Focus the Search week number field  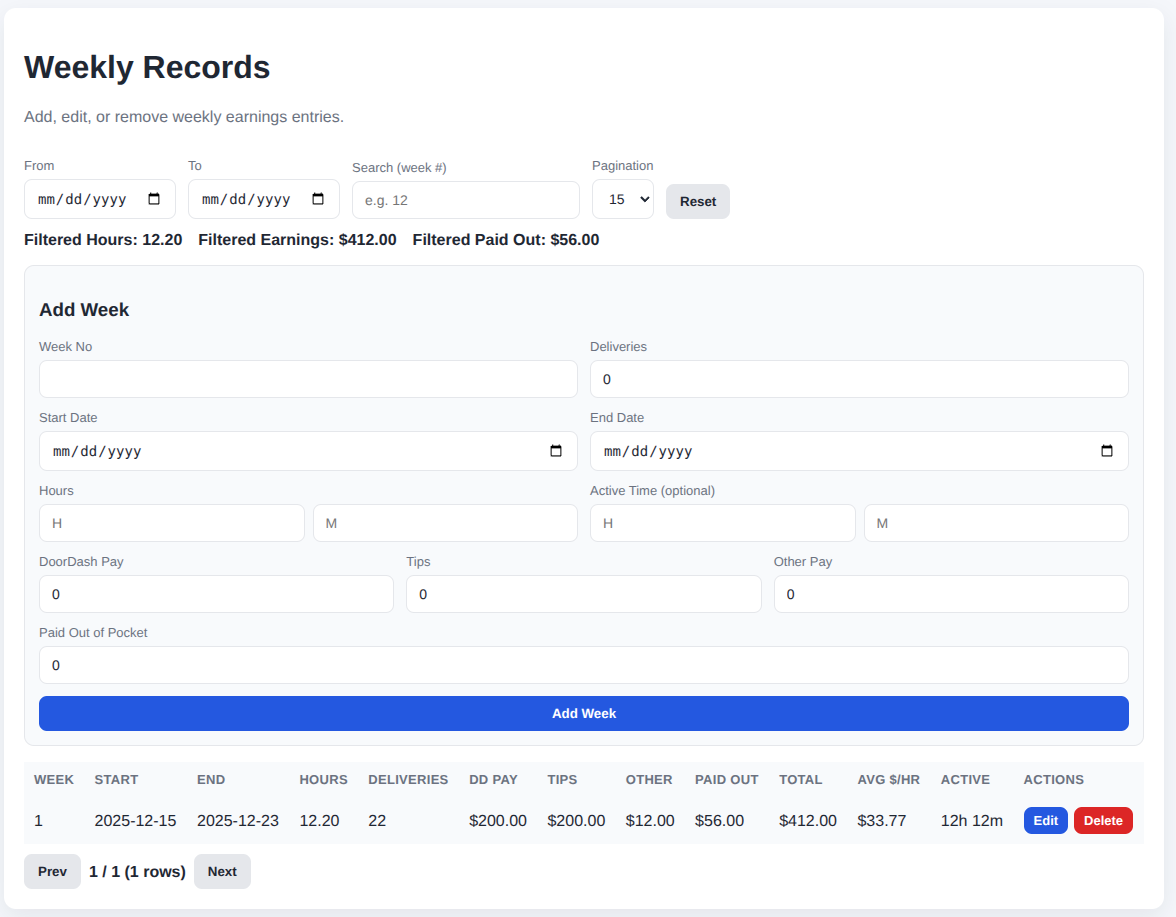click(x=465, y=200)
